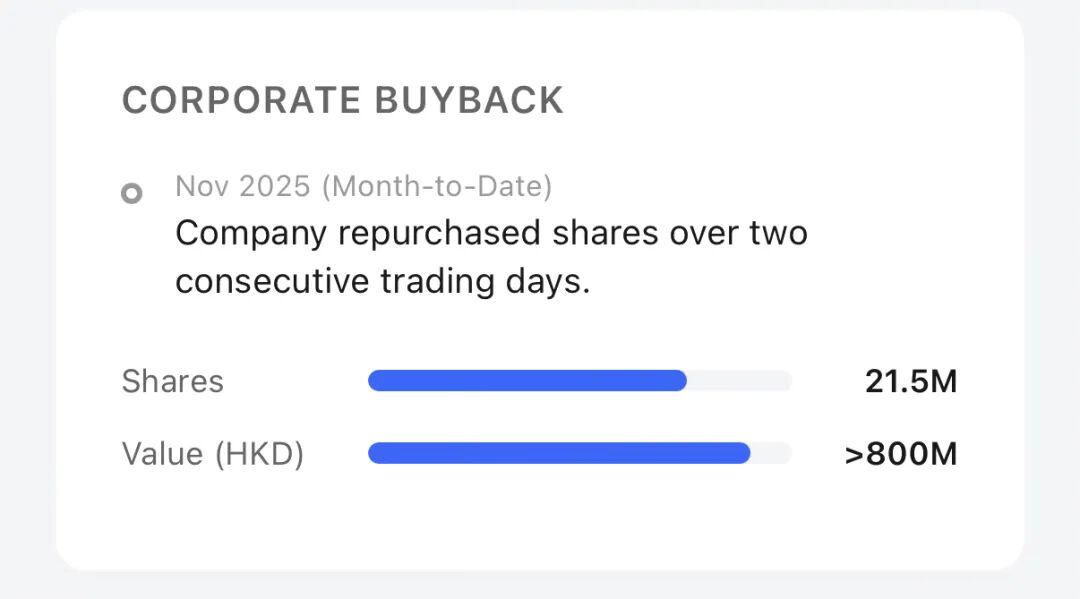This screenshot has height=599, width=1080.
Task: Click the circular timeline bullet marker
Action: [x=131, y=193]
